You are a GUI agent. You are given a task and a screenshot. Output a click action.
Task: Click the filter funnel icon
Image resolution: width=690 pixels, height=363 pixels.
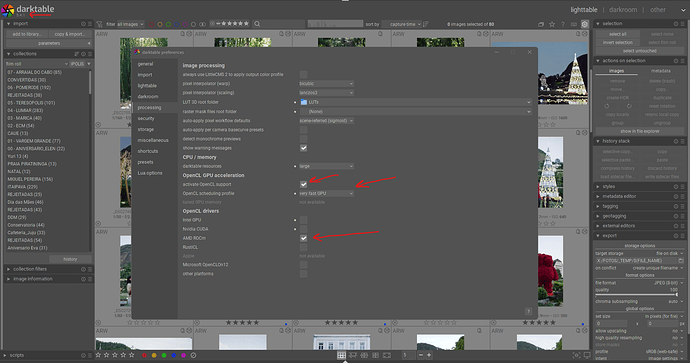(x=99, y=24)
